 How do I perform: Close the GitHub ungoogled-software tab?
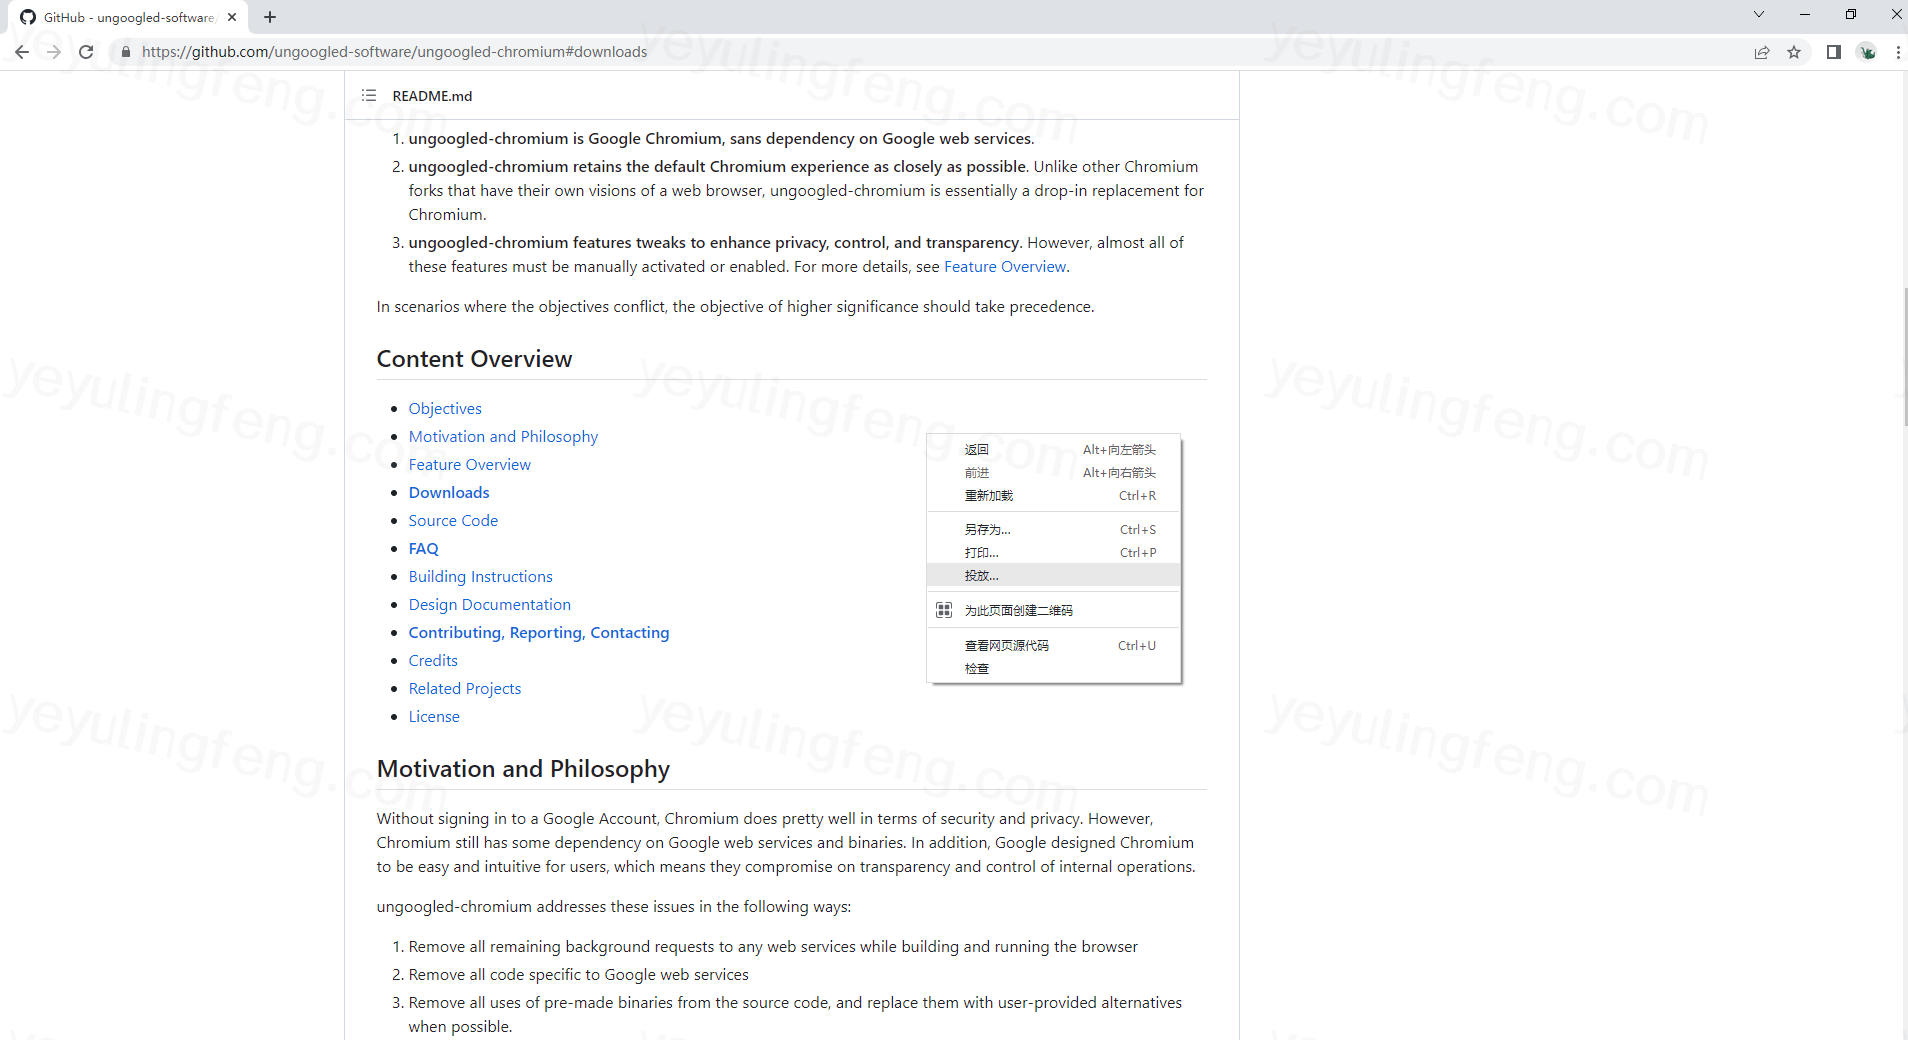(x=232, y=17)
